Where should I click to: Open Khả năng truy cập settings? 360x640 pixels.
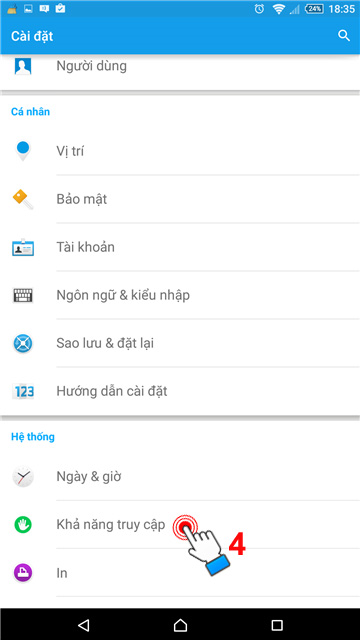[x=180, y=524]
